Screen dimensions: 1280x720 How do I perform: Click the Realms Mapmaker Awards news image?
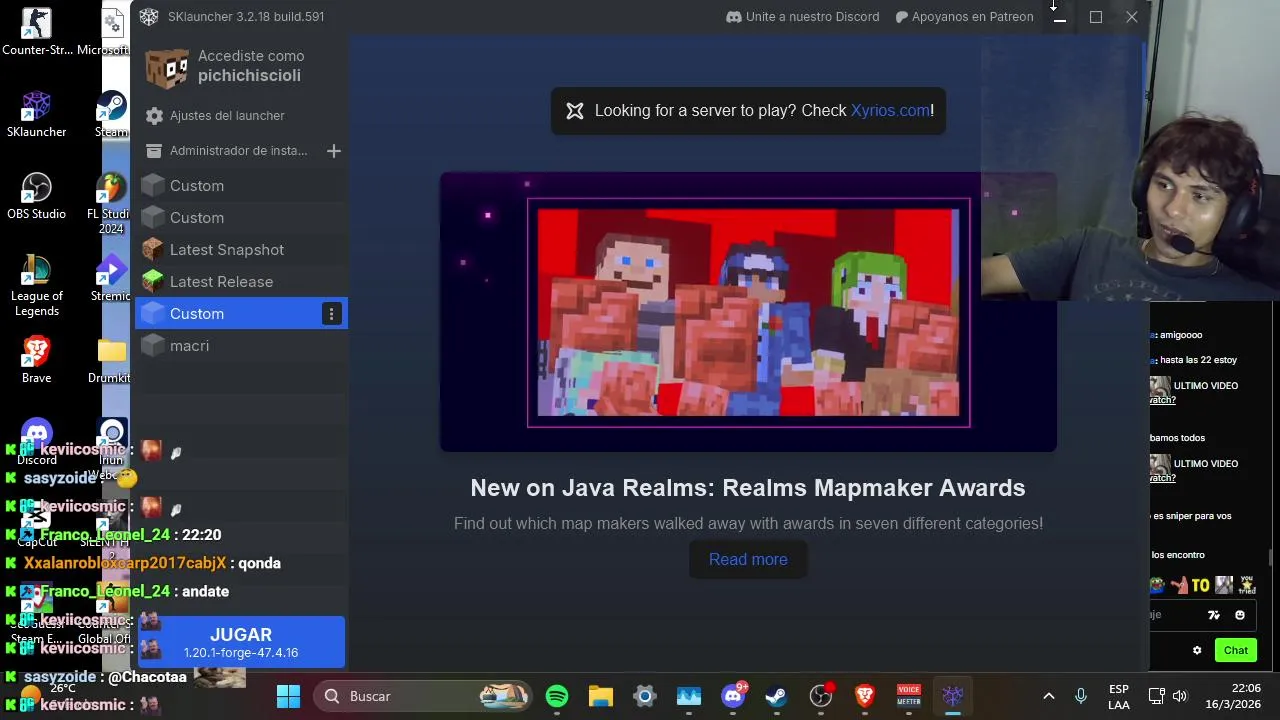(x=748, y=312)
